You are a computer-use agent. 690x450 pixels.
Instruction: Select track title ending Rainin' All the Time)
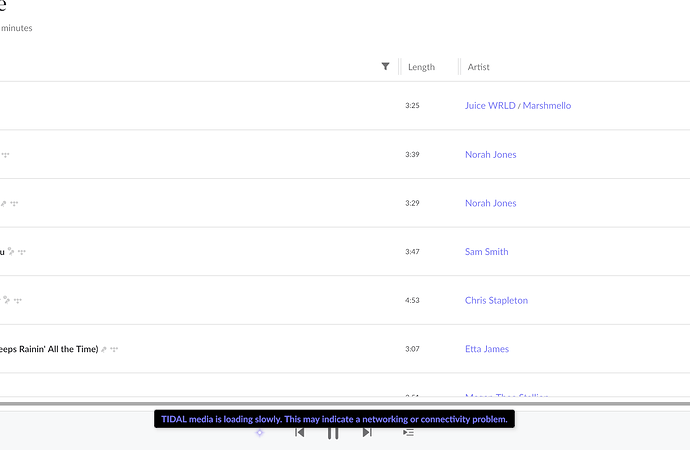(x=49, y=349)
